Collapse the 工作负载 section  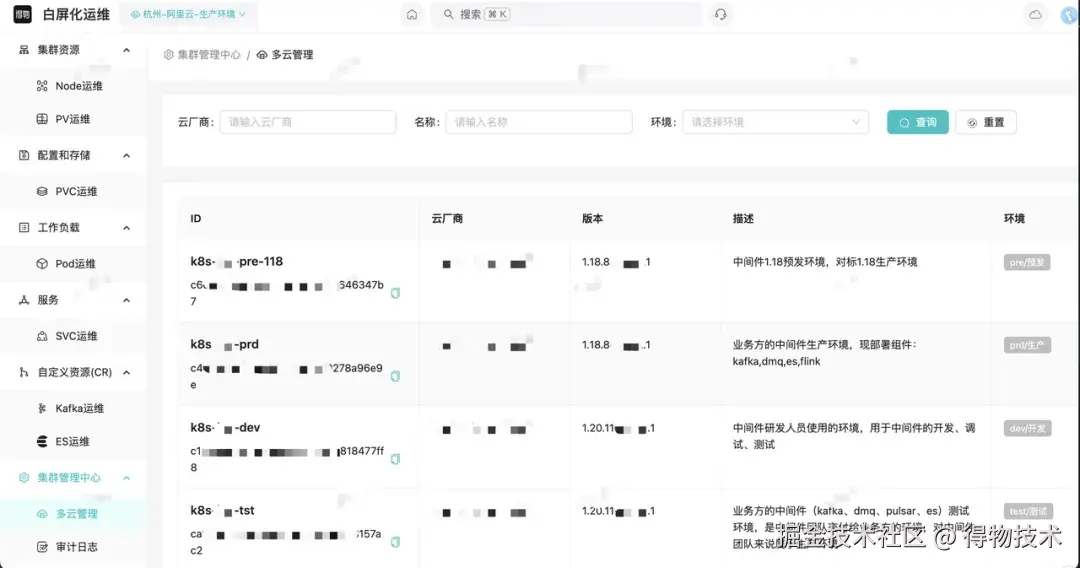click(127, 228)
